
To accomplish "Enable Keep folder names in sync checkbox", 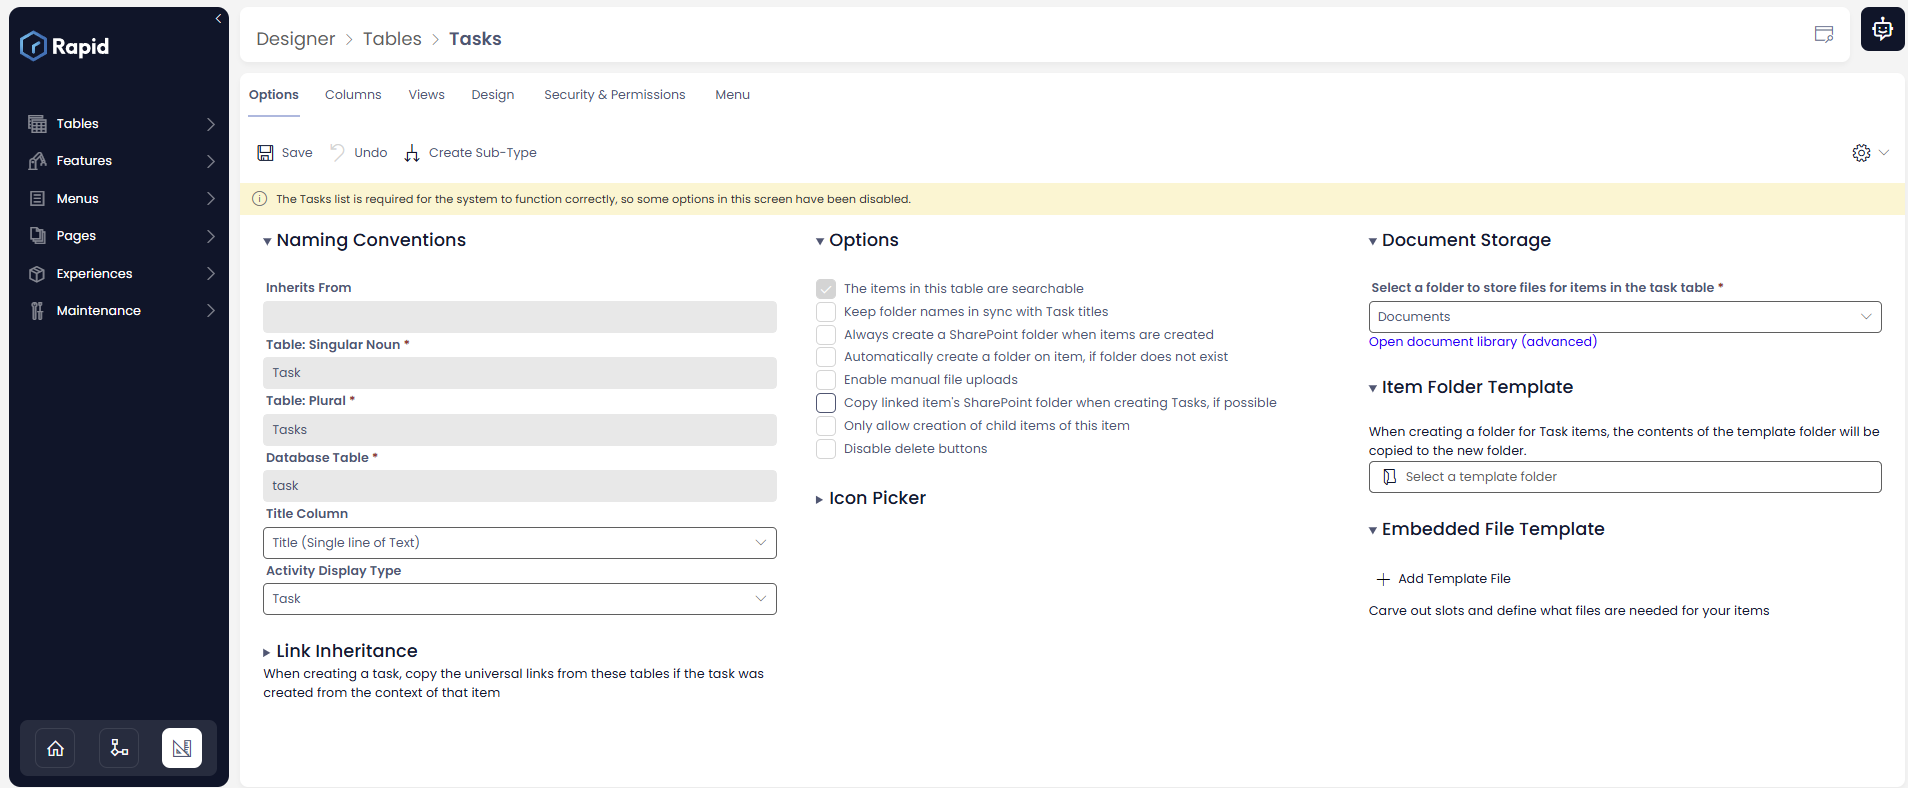I will pyautogui.click(x=826, y=312).
